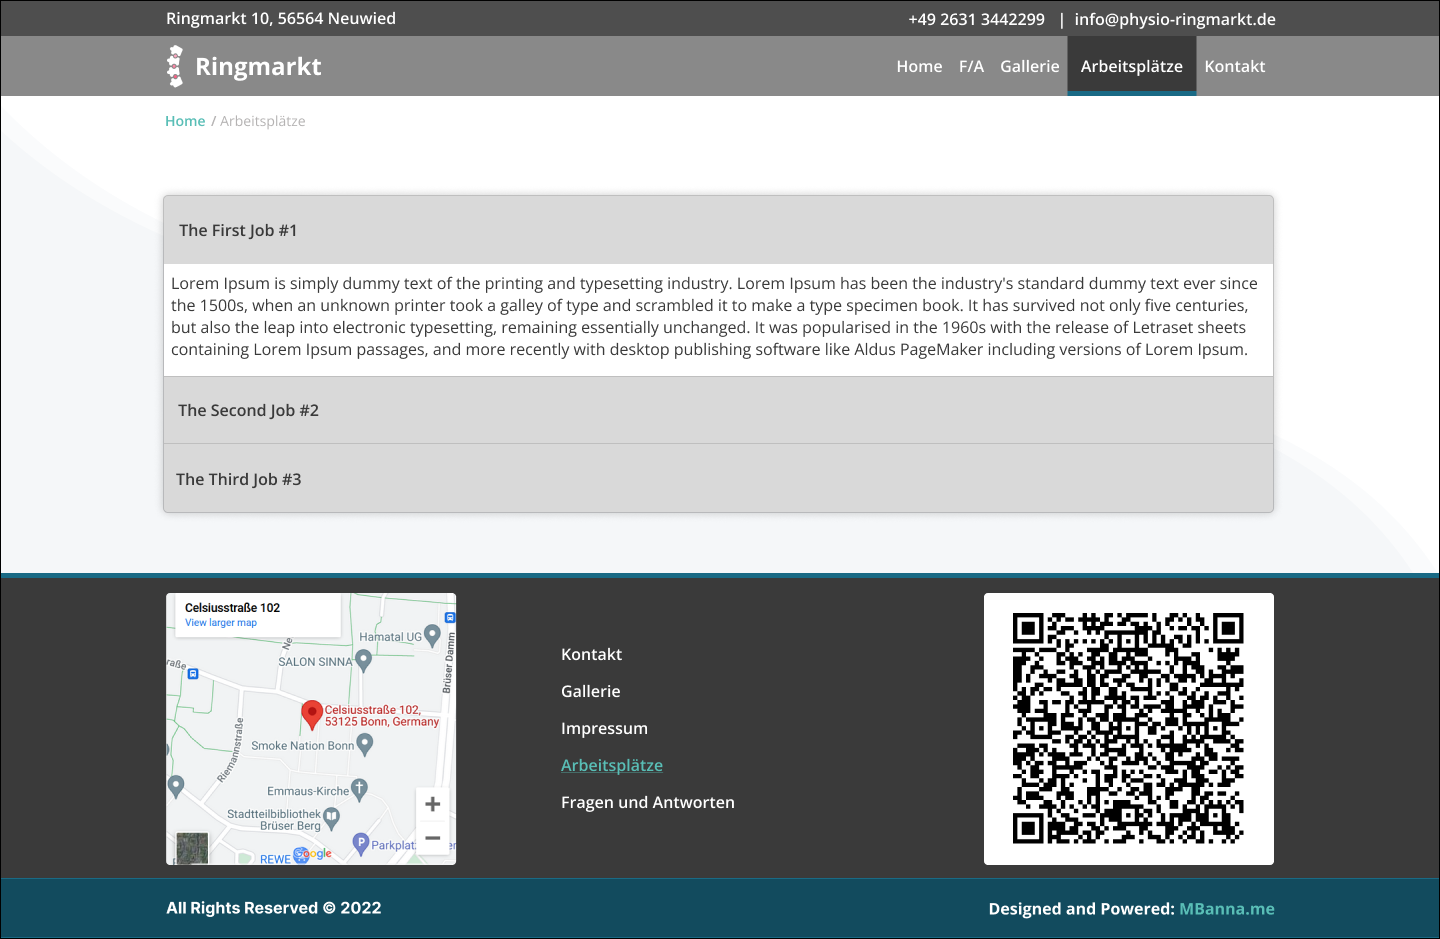The width and height of the screenshot is (1440, 939).
Task: Expand The Second Job #2 accordion
Action: [x=718, y=410]
